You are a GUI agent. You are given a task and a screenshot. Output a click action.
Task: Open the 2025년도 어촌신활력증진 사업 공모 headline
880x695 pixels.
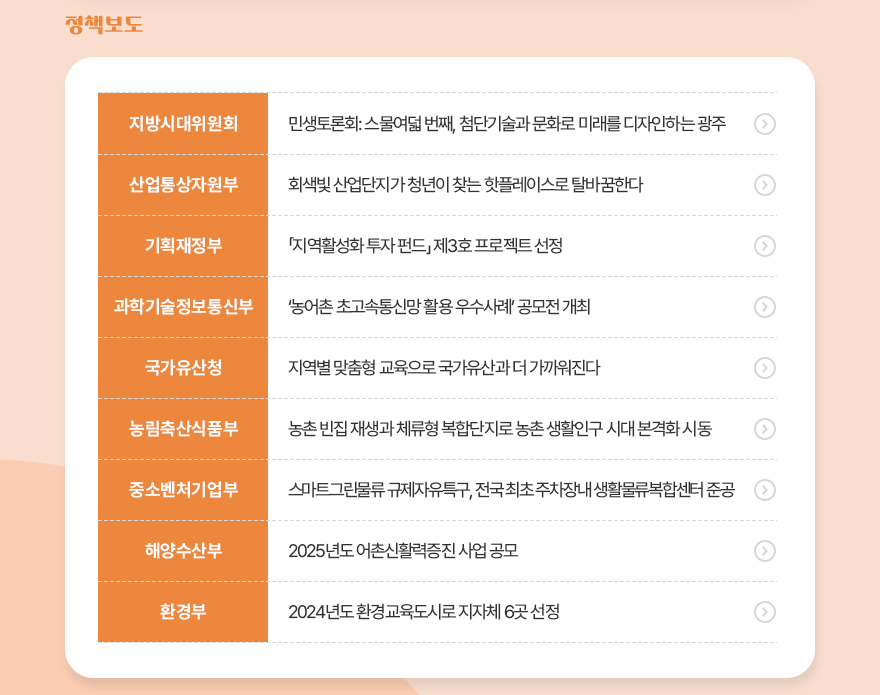click(x=403, y=551)
